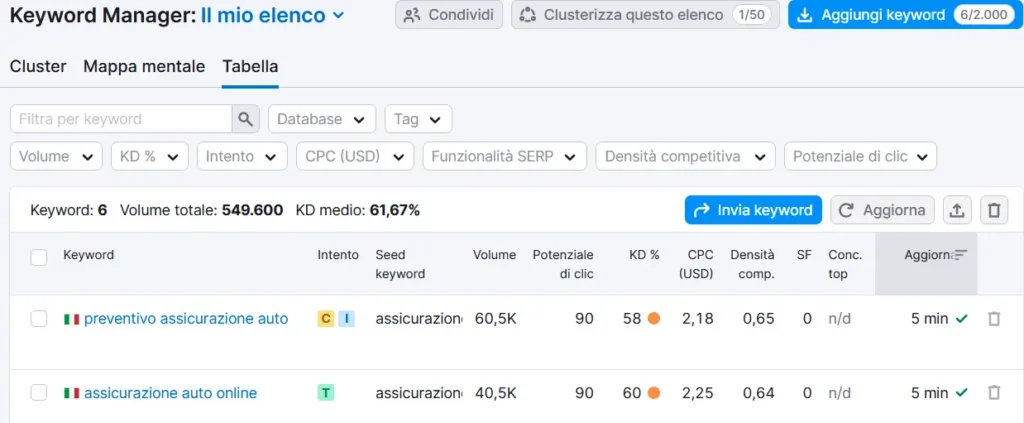Delete the assicurazione auto online row
Image resolution: width=1024 pixels, height=423 pixels.
(994, 393)
